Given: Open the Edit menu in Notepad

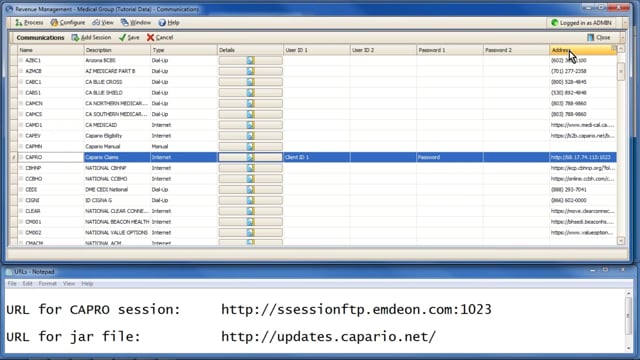Looking at the screenshot, I should click(x=27, y=284).
